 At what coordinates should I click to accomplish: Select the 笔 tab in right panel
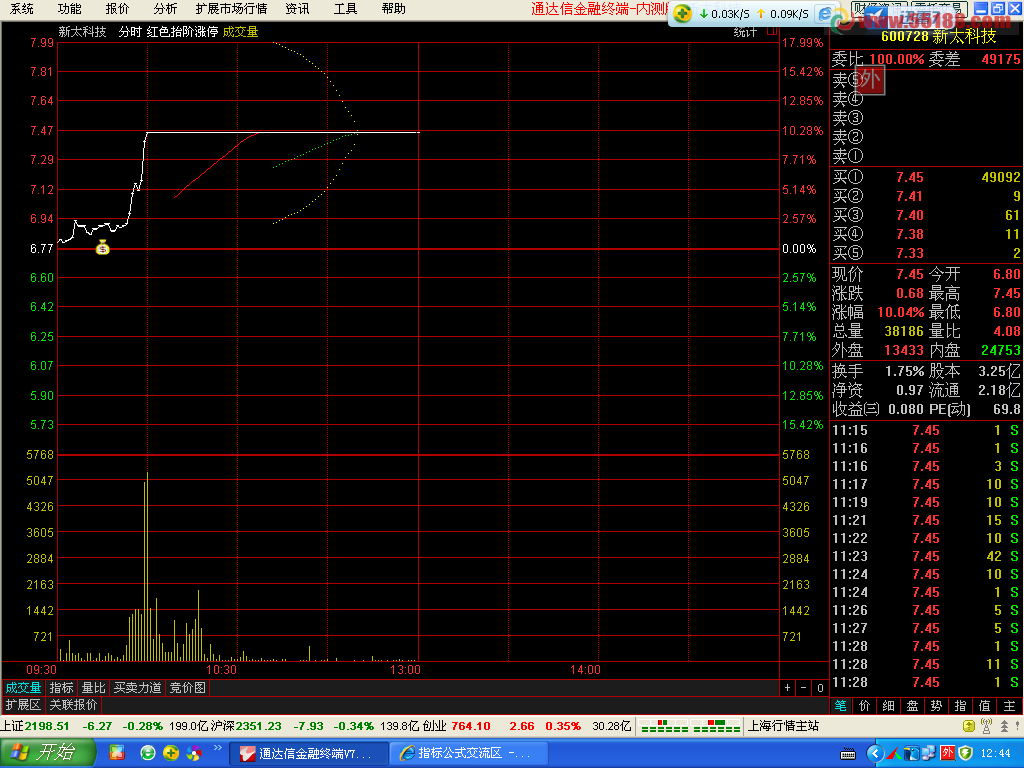coord(840,705)
